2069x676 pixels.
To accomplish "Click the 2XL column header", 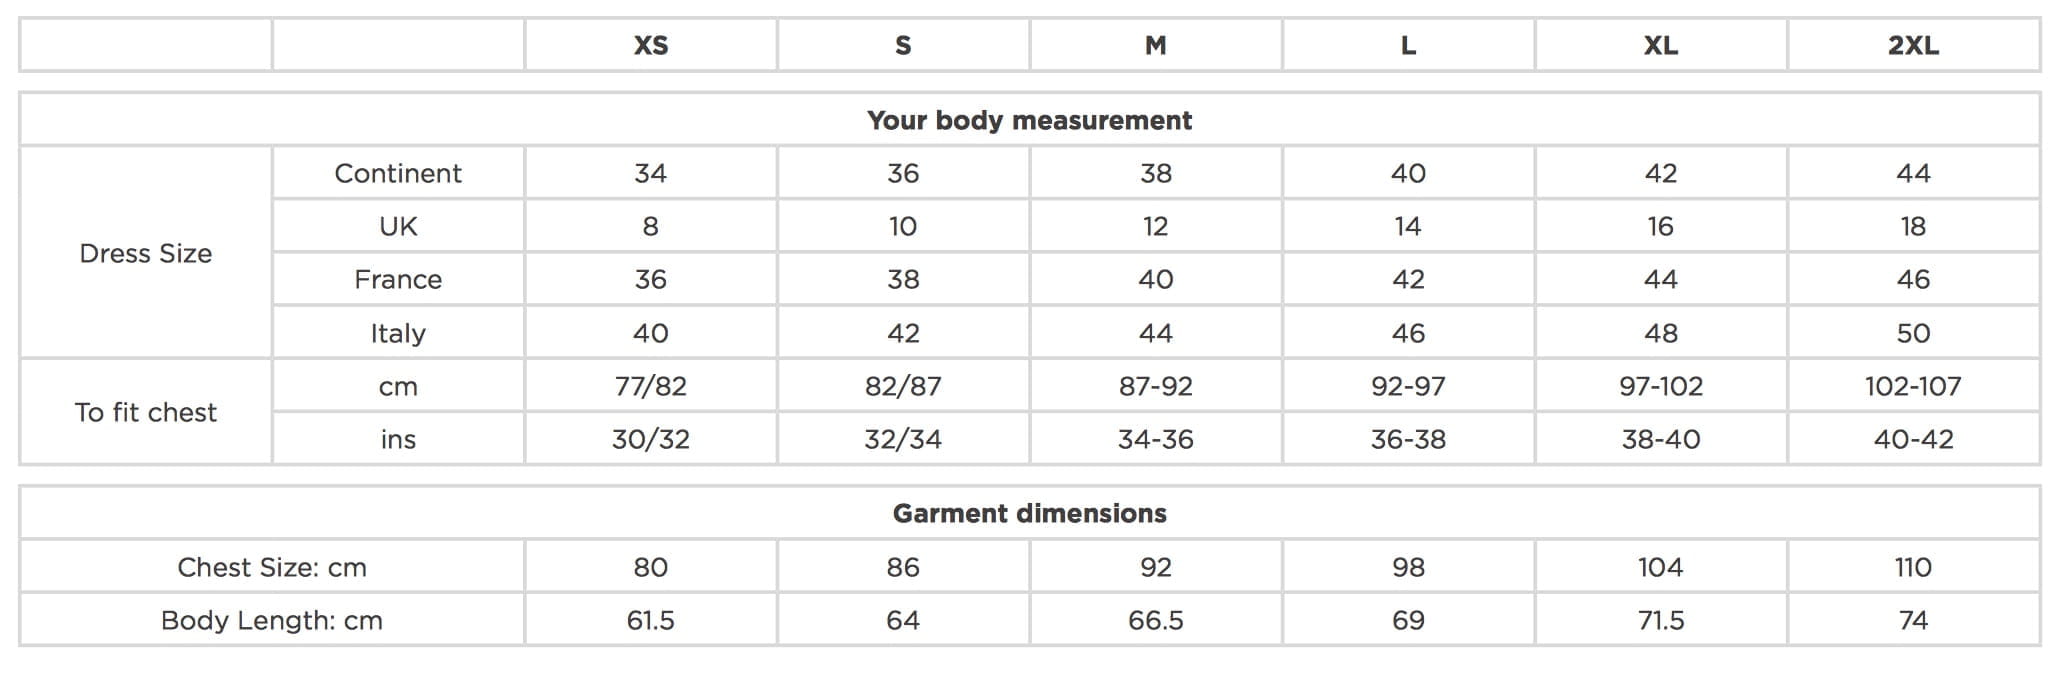I will point(1913,46).
